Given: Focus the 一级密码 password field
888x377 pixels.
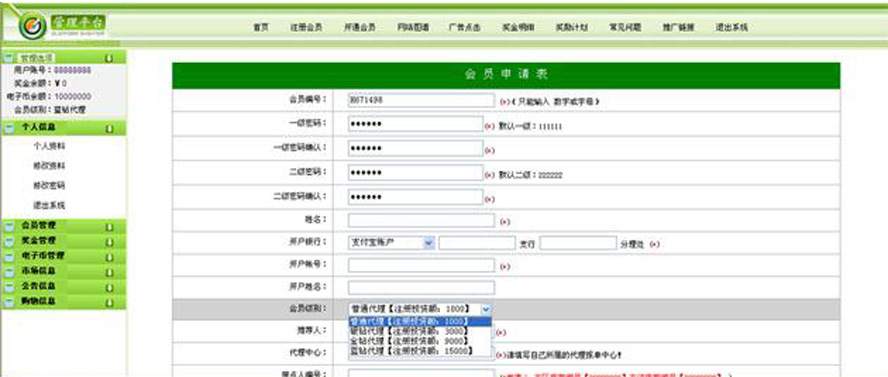Looking at the screenshot, I should (x=416, y=124).
